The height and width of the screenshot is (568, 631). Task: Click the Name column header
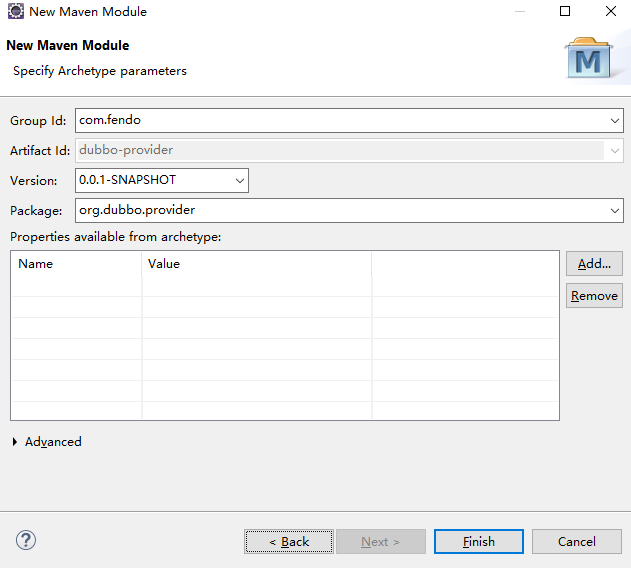pos(76,264)
